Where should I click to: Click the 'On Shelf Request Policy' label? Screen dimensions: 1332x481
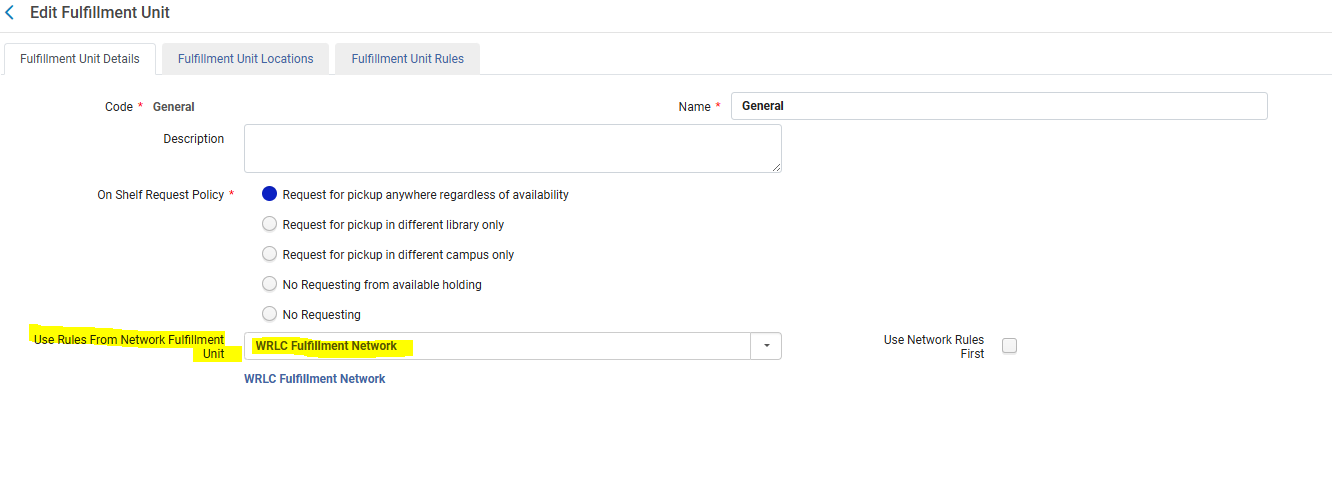click(x=160, y=195)
